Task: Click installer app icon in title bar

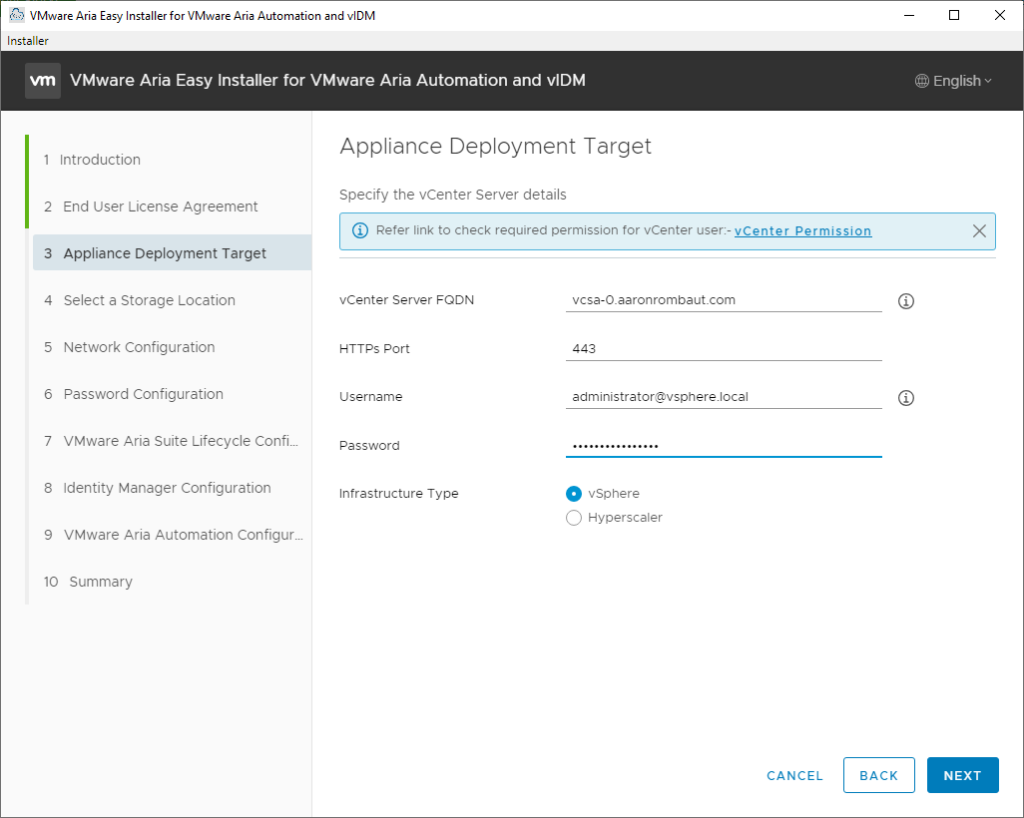Action: point(16,15)
